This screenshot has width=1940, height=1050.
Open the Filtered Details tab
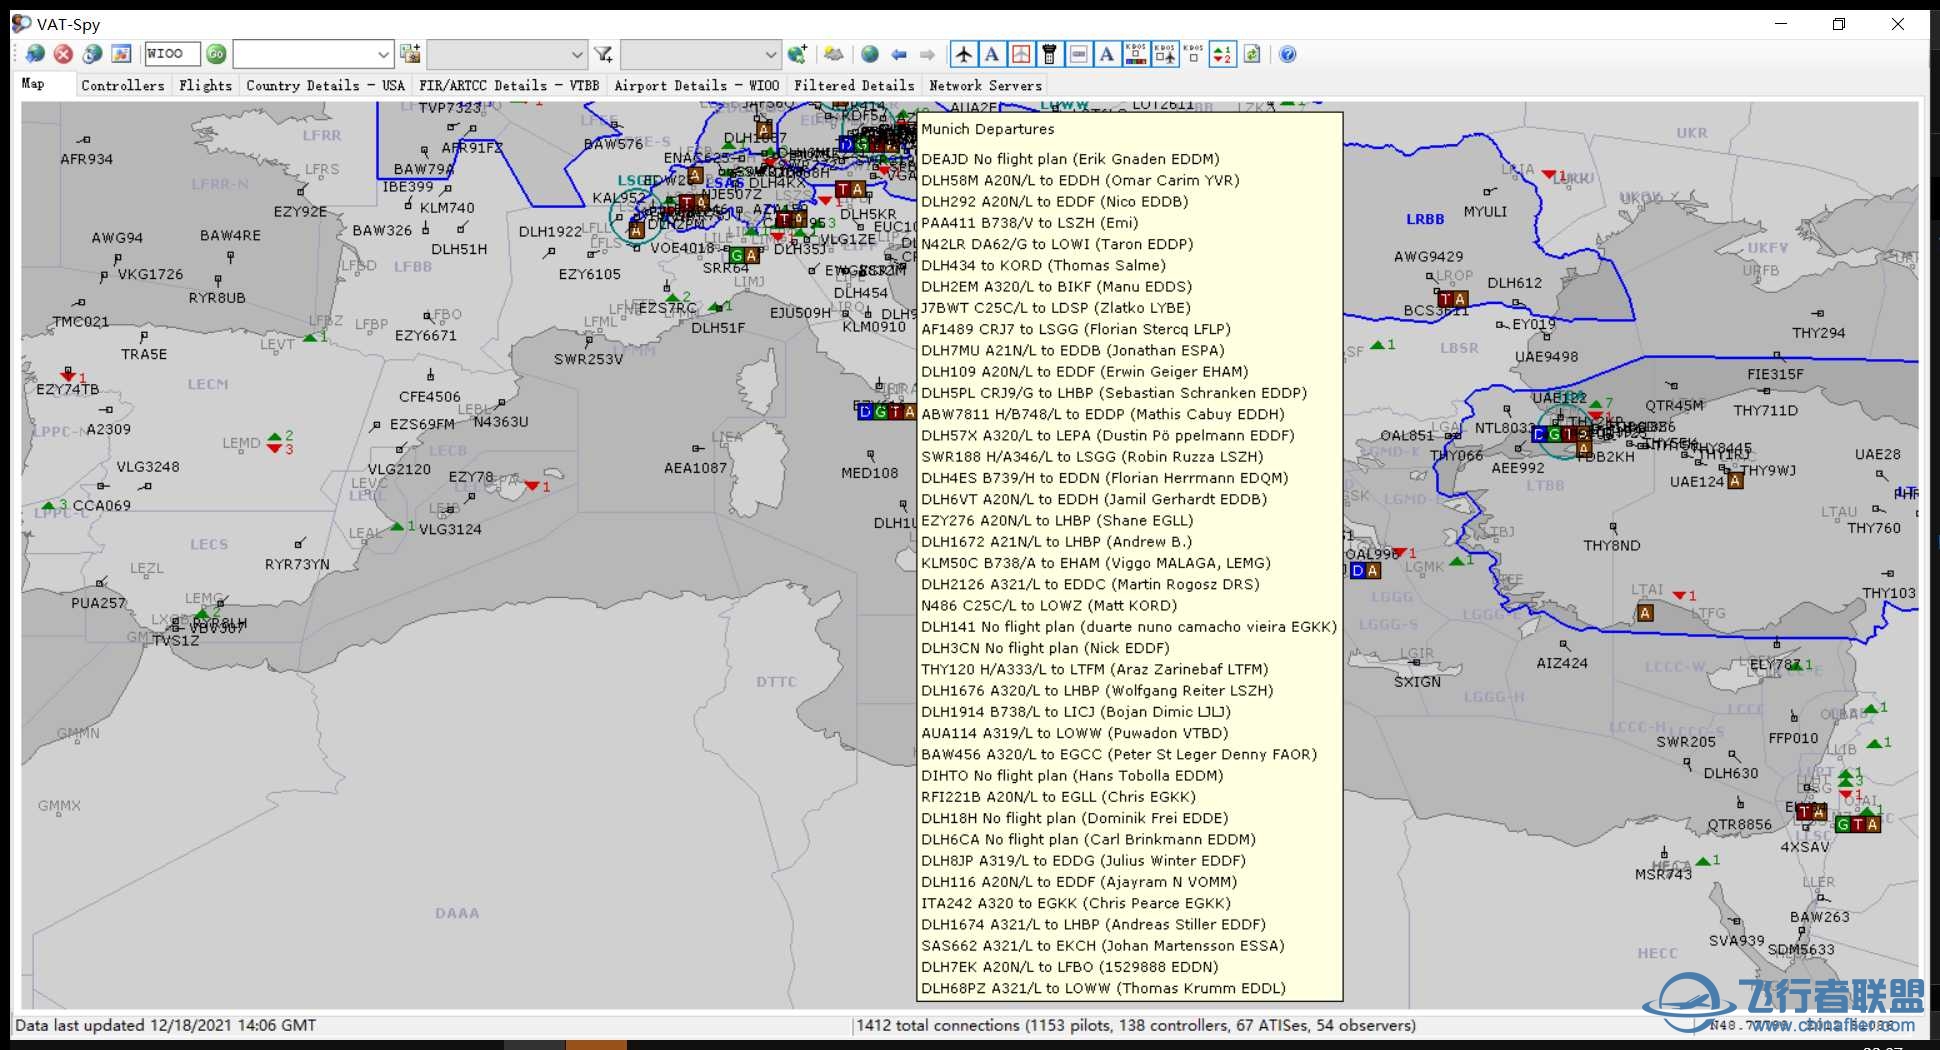coord(855,86)
